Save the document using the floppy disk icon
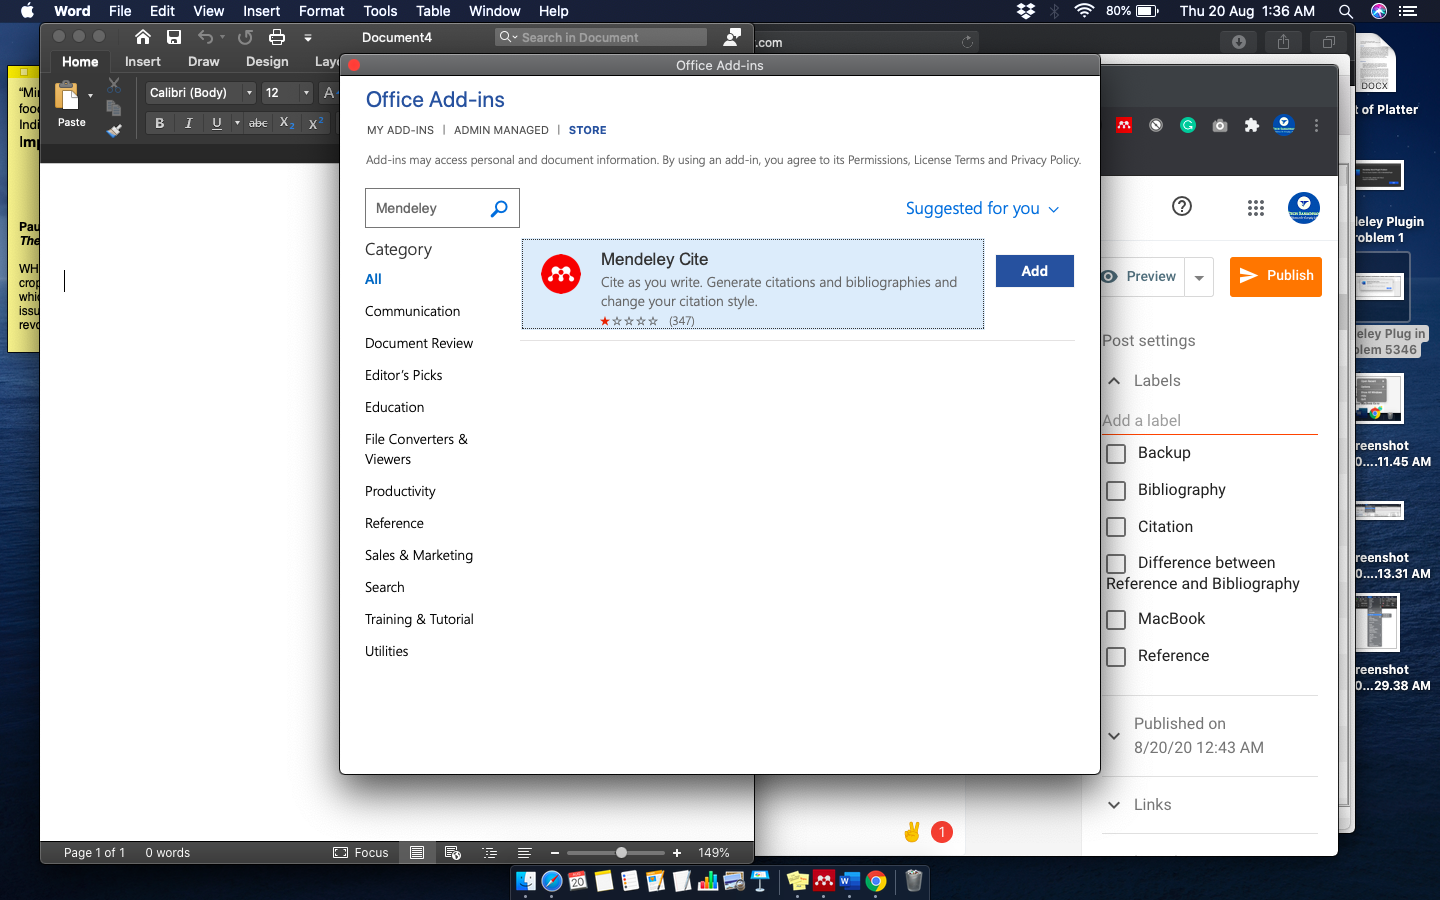The width and height of the screenshot is (1440, 900). tap(174, 37)
